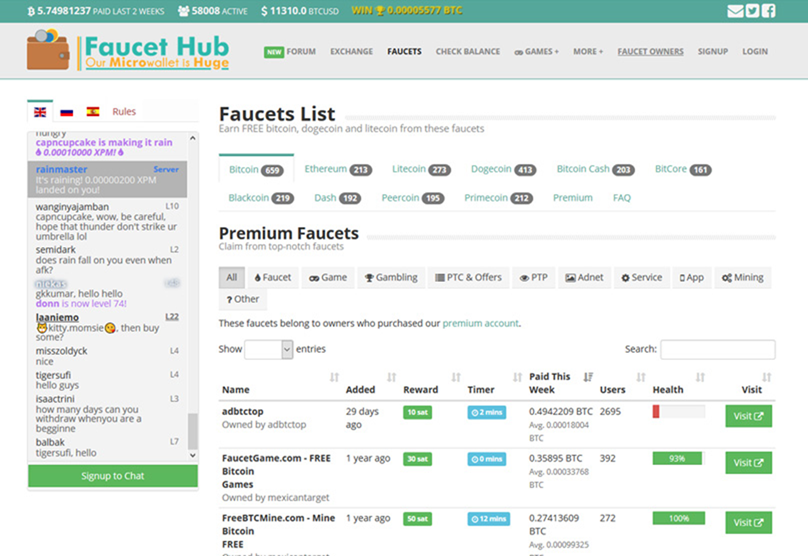
Task: Click the Signup to Chat button
Action: click(113, 476)
